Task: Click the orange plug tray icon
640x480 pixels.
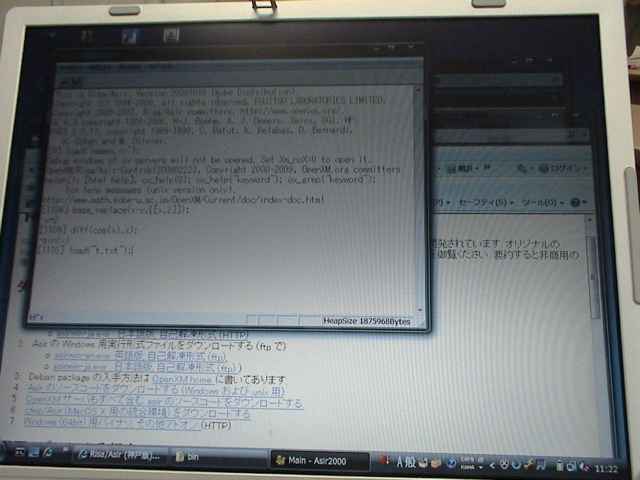Action: click(529, 464)
